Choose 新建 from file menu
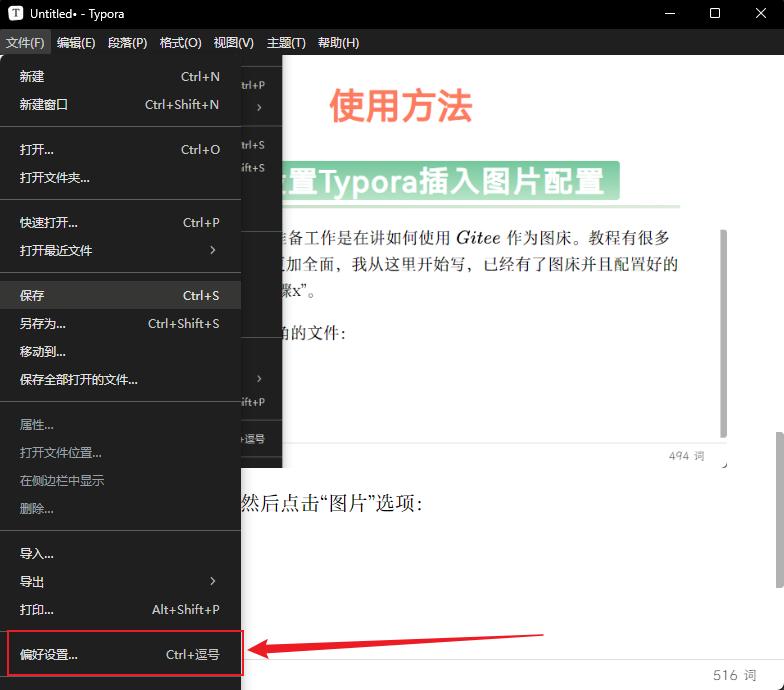The height and width of the screenshot is (690, 784). [120, 76]
